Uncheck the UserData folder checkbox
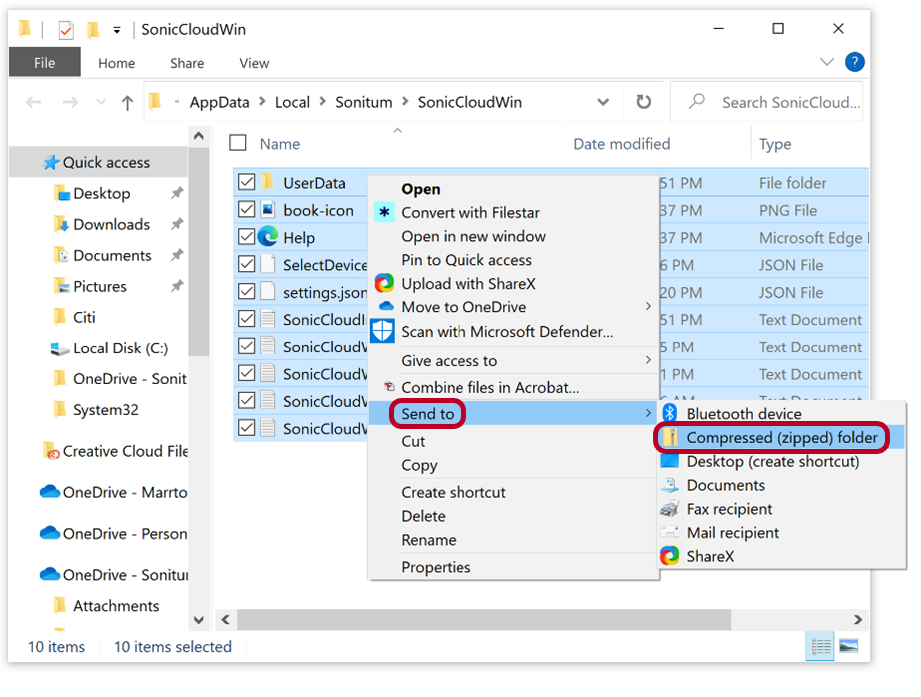 pyautogui.click(x=246, y=182)
